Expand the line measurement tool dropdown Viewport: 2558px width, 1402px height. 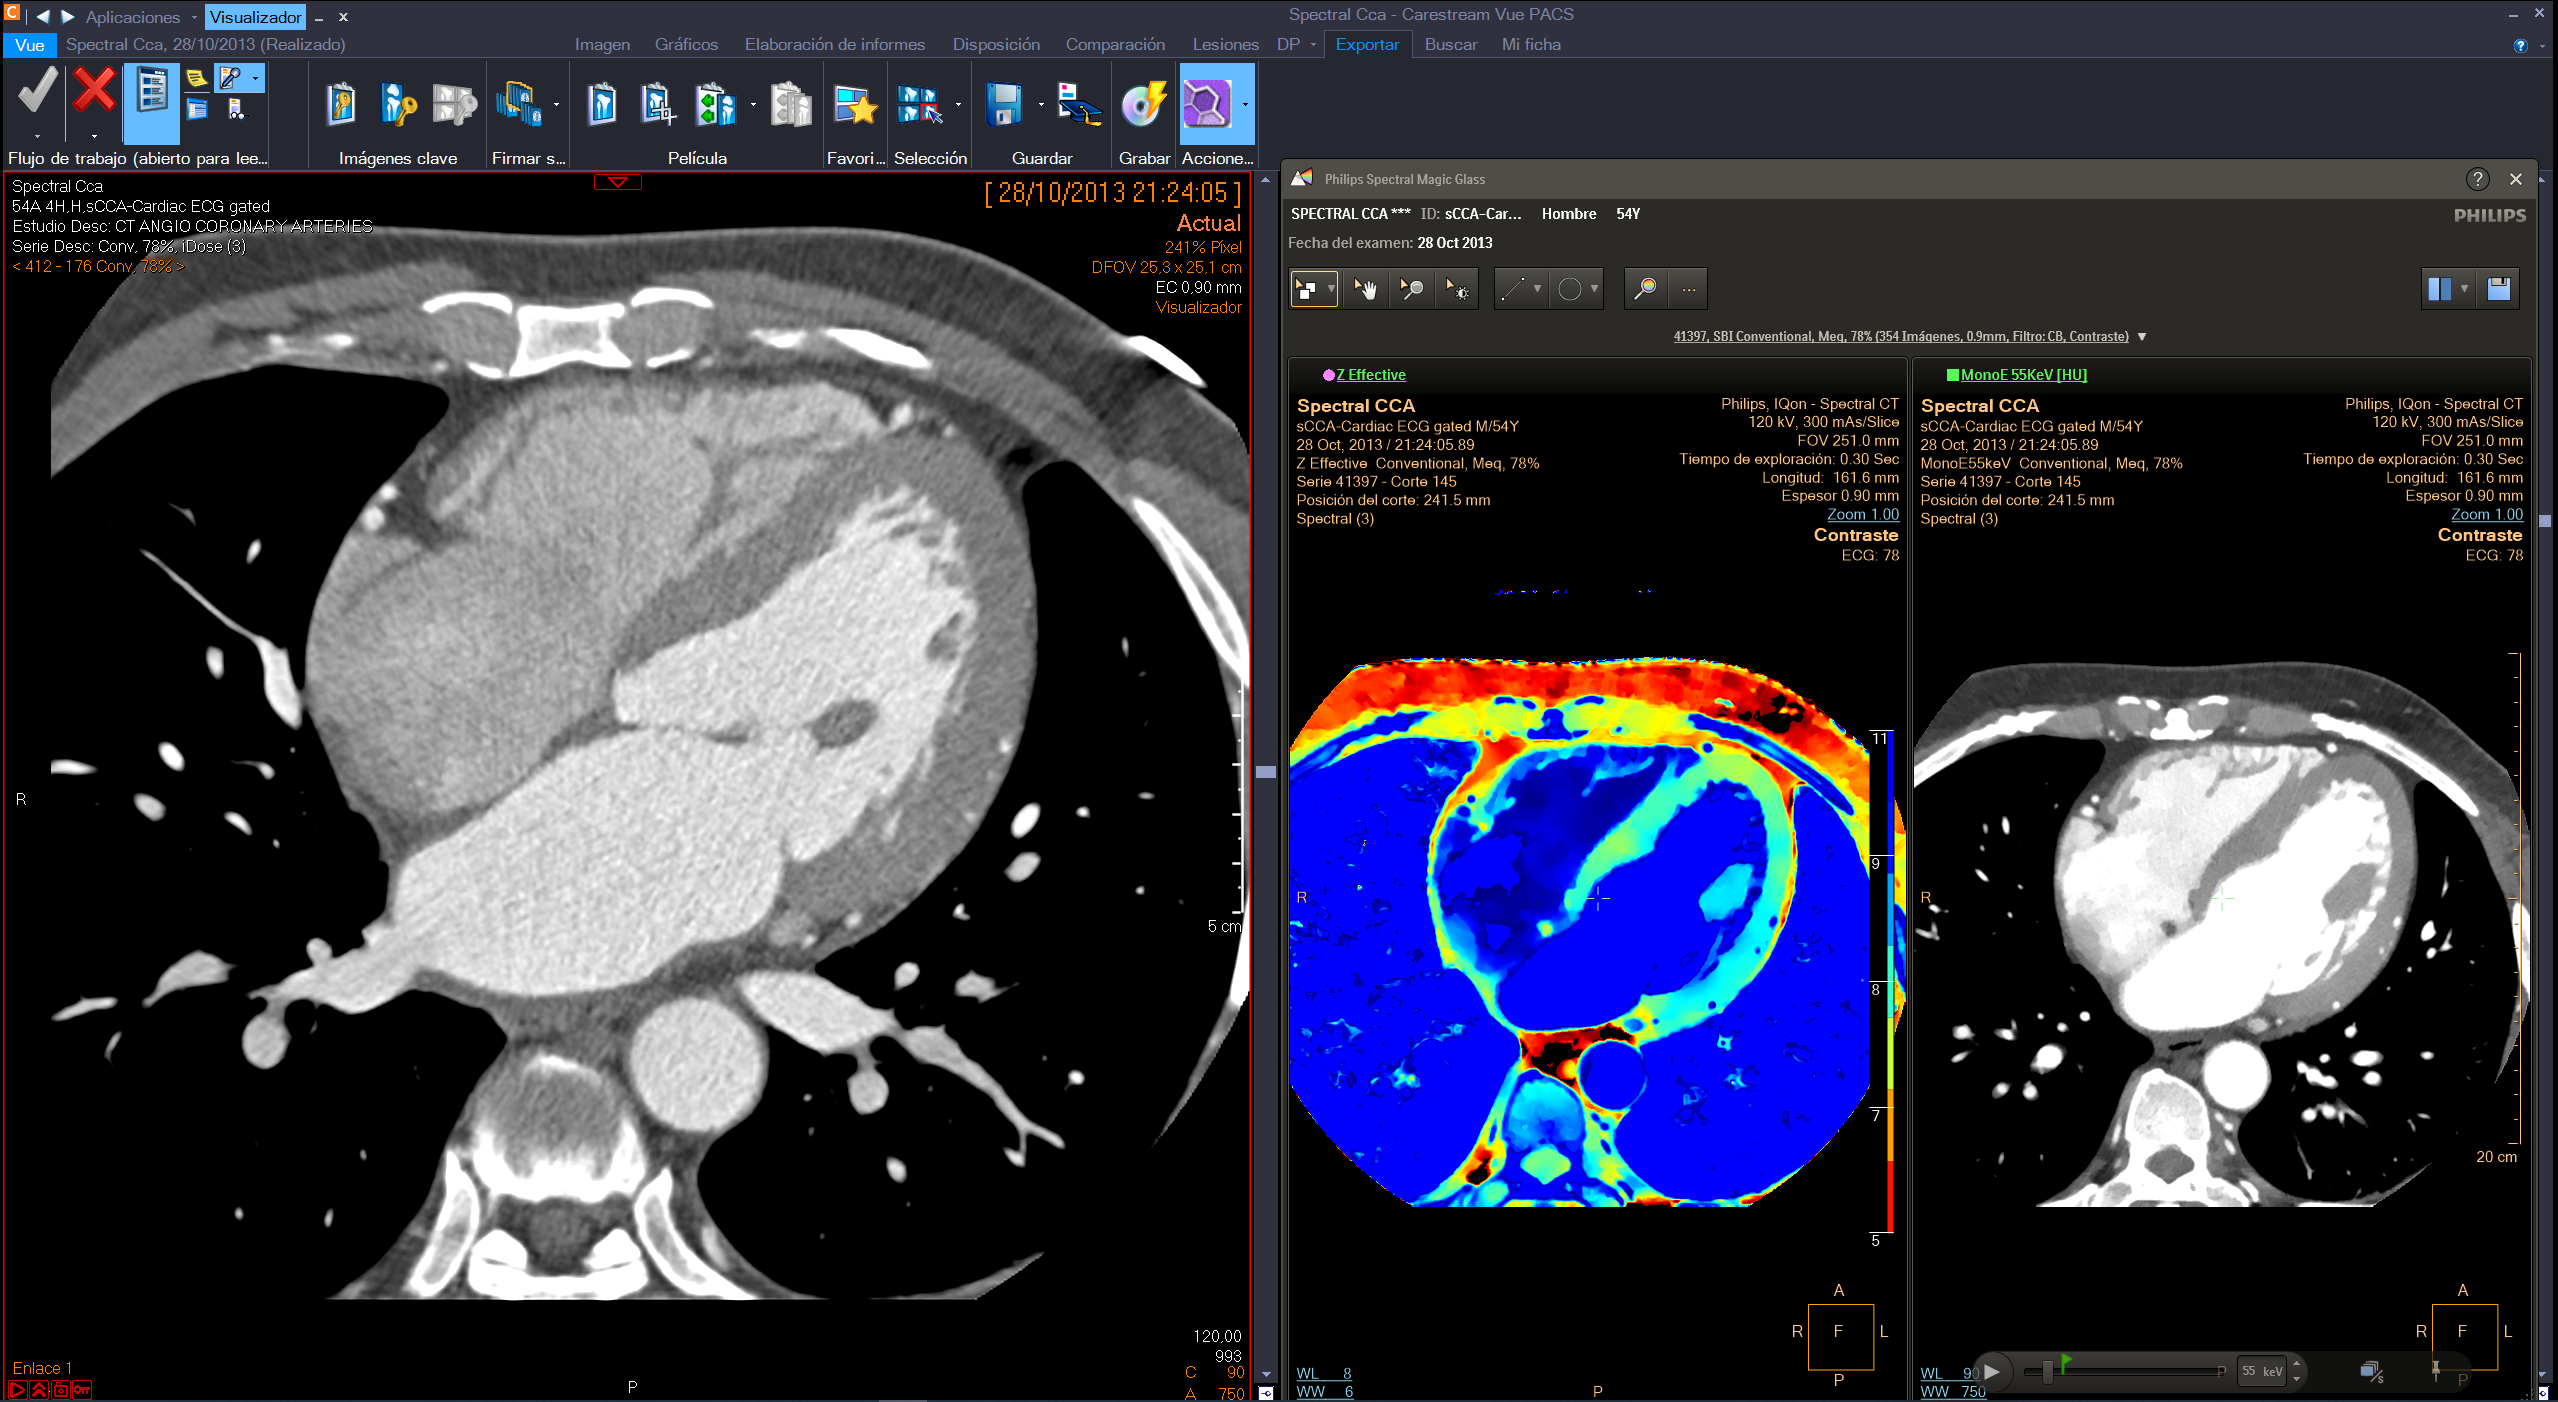(1537, 289)
